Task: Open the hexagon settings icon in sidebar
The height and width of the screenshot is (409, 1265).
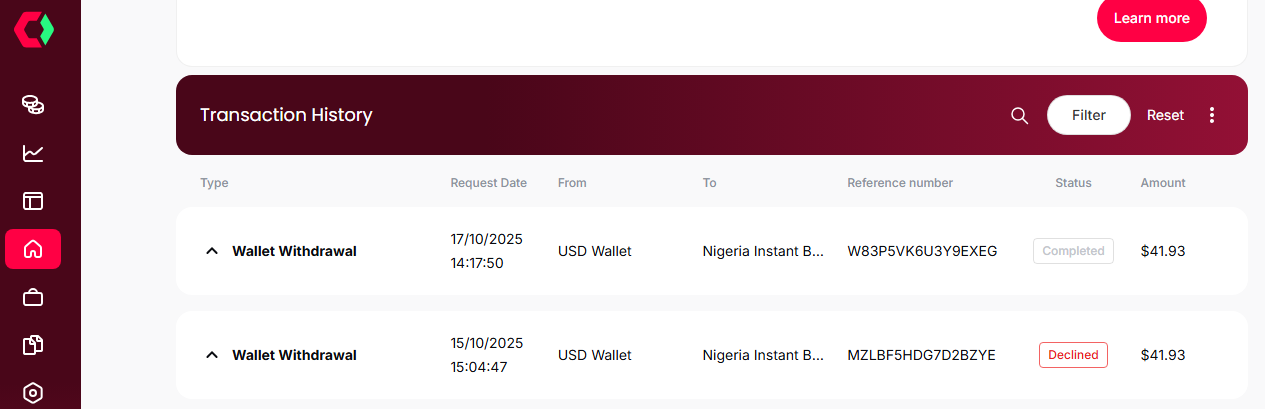Action: [x=33, y=392]
